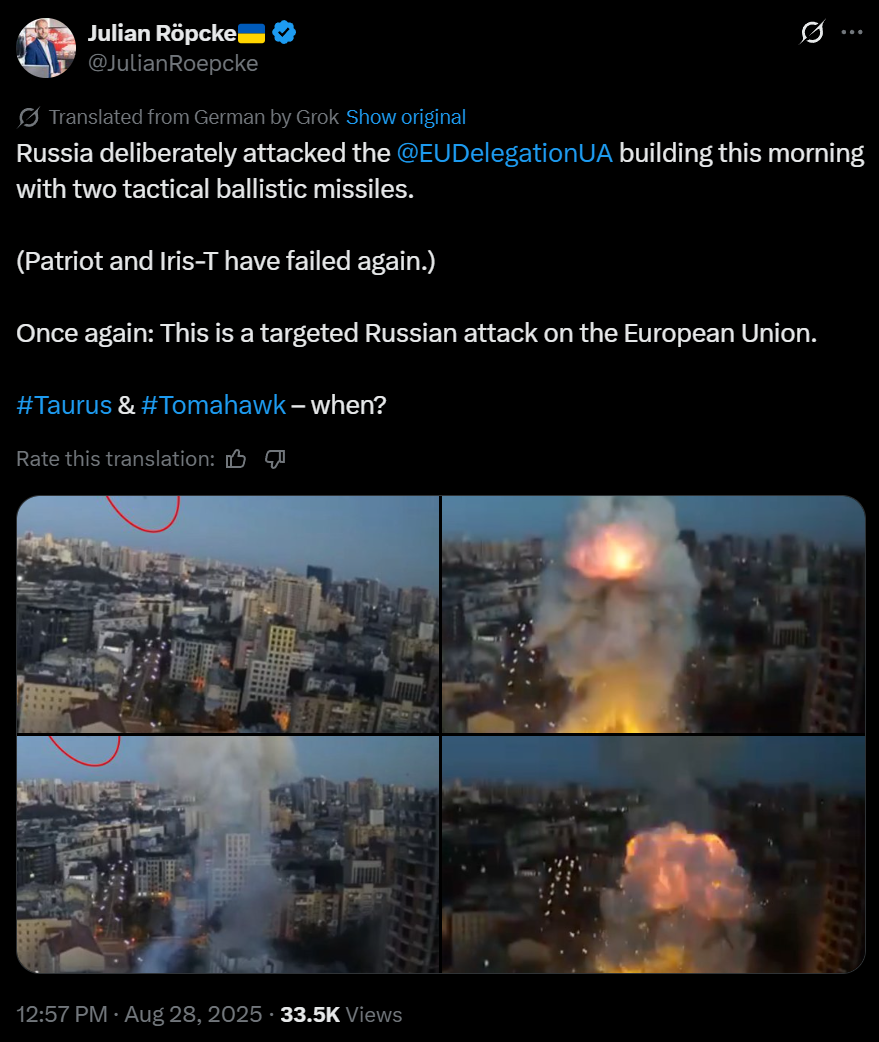This screenshot has height=1042, width=879.
Task: Click the 33.5K Views count
Action: 341,1014
